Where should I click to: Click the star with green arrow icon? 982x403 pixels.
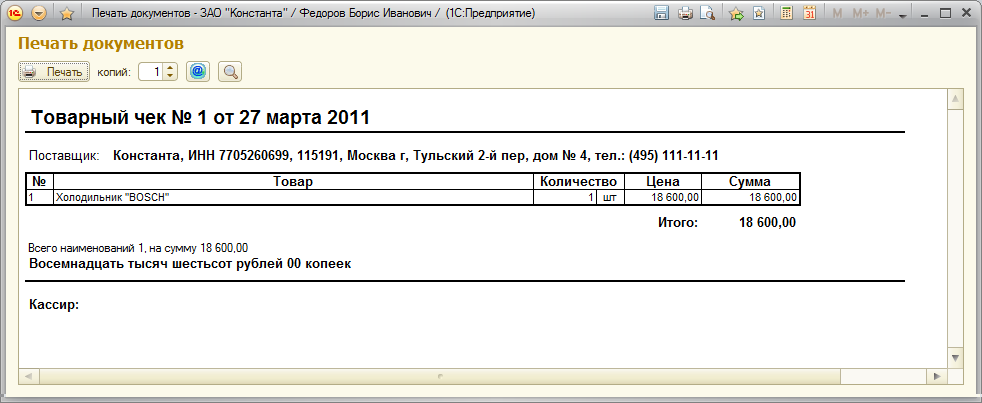coord(736,13)
